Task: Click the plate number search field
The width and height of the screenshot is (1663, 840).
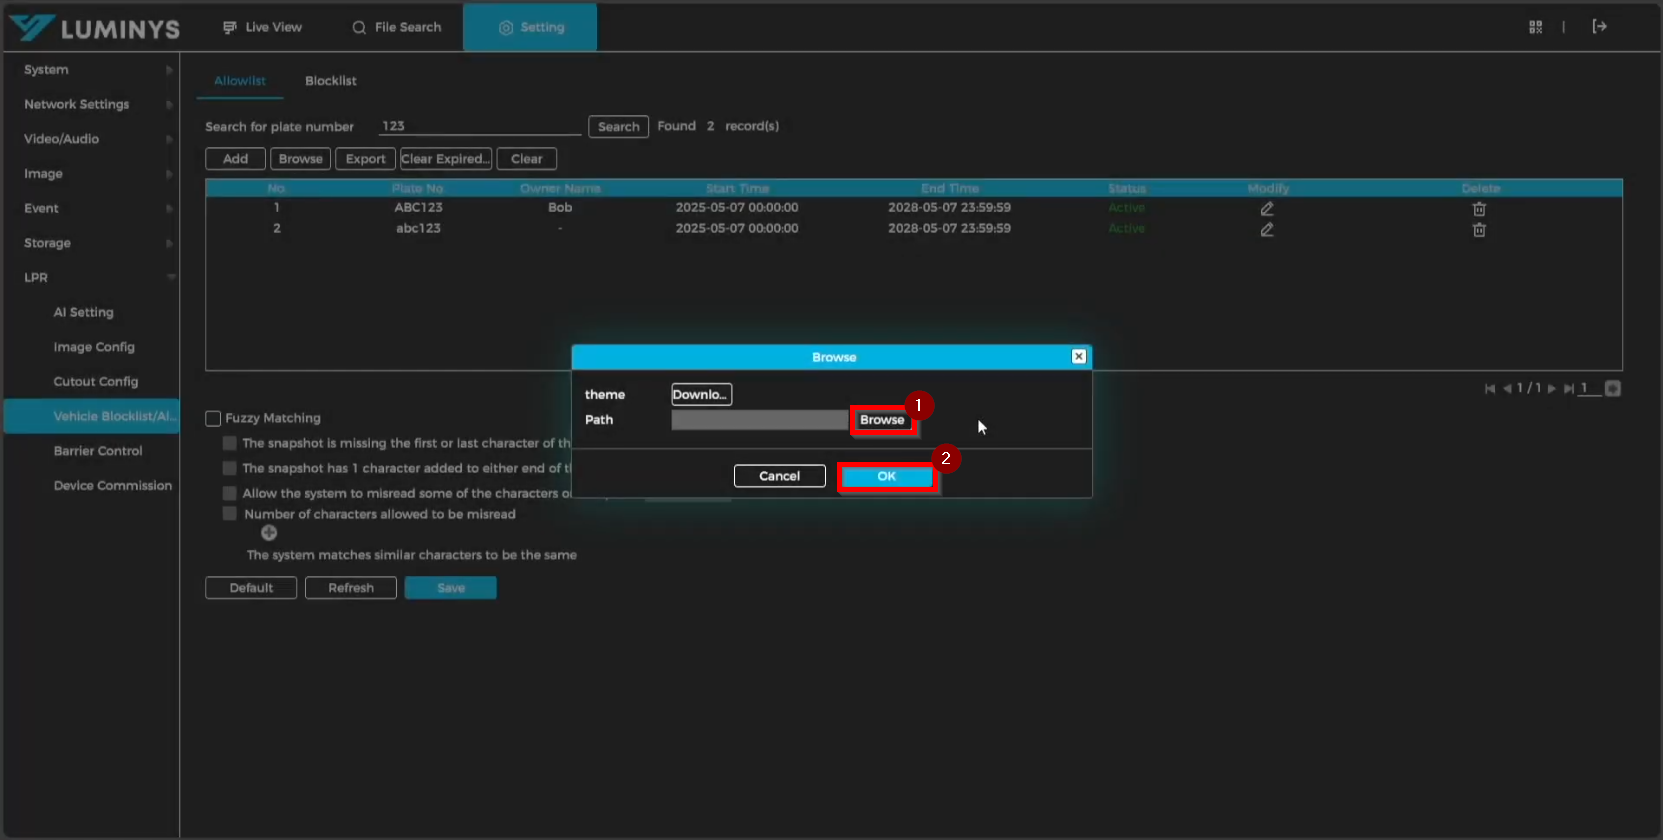Action: pos(479,126)
